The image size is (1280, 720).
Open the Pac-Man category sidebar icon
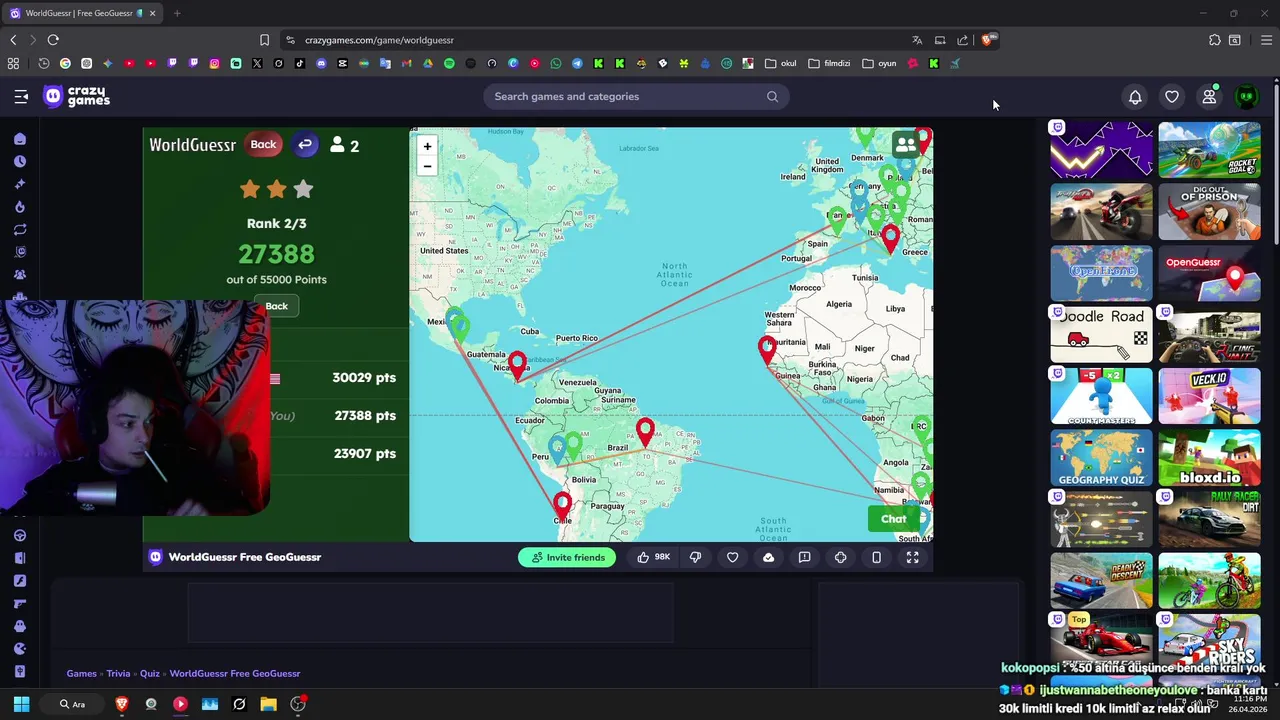tap(20, 648)
